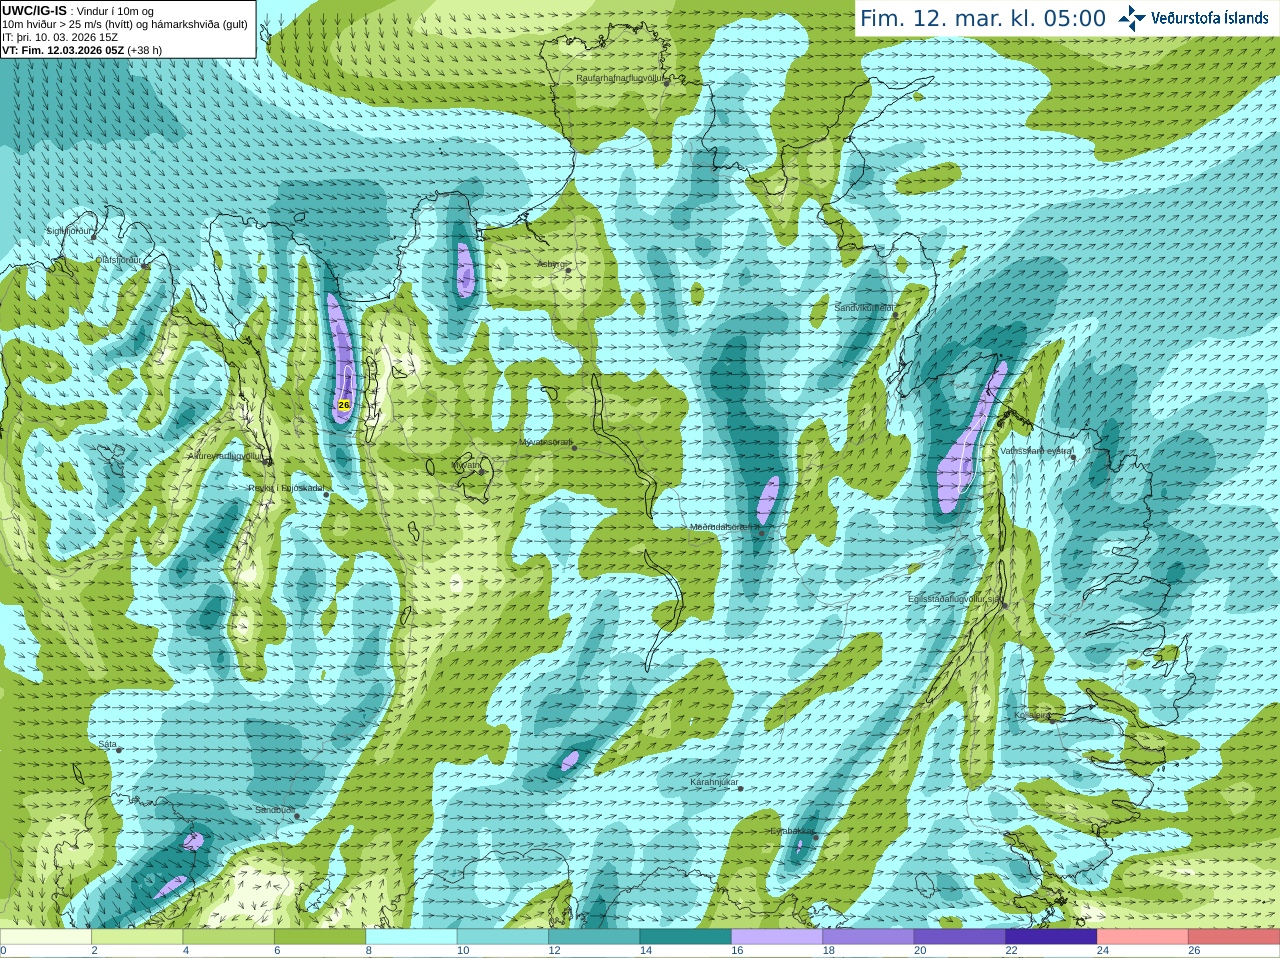The height and width of the screenshot is (958, 1280).
Task: Pick the 8–10 m/s light cyan swatch
Action: [411, 937]
